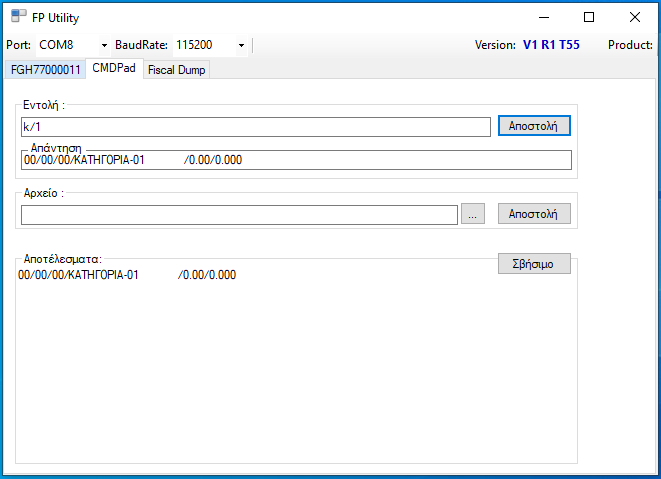Close the FP Utility window
The width and height of the screenshot is (661, 479).
(635, 17)
